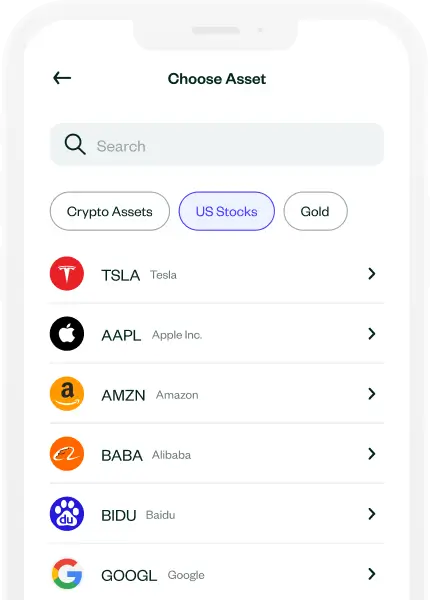Tap the black Apple logo
This screenshot has height=600, width=430.
67,334
